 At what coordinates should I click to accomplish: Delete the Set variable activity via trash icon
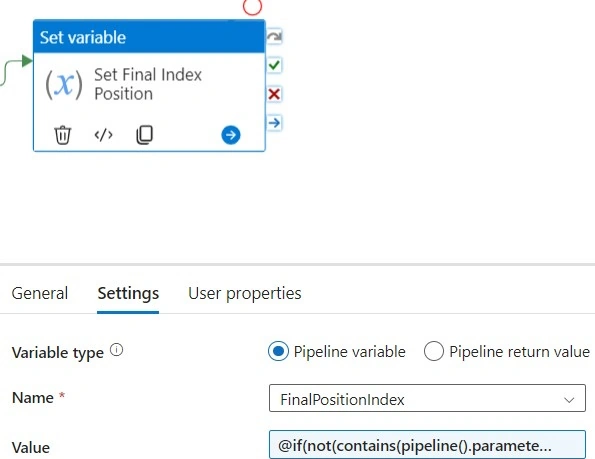click(63, 135)
